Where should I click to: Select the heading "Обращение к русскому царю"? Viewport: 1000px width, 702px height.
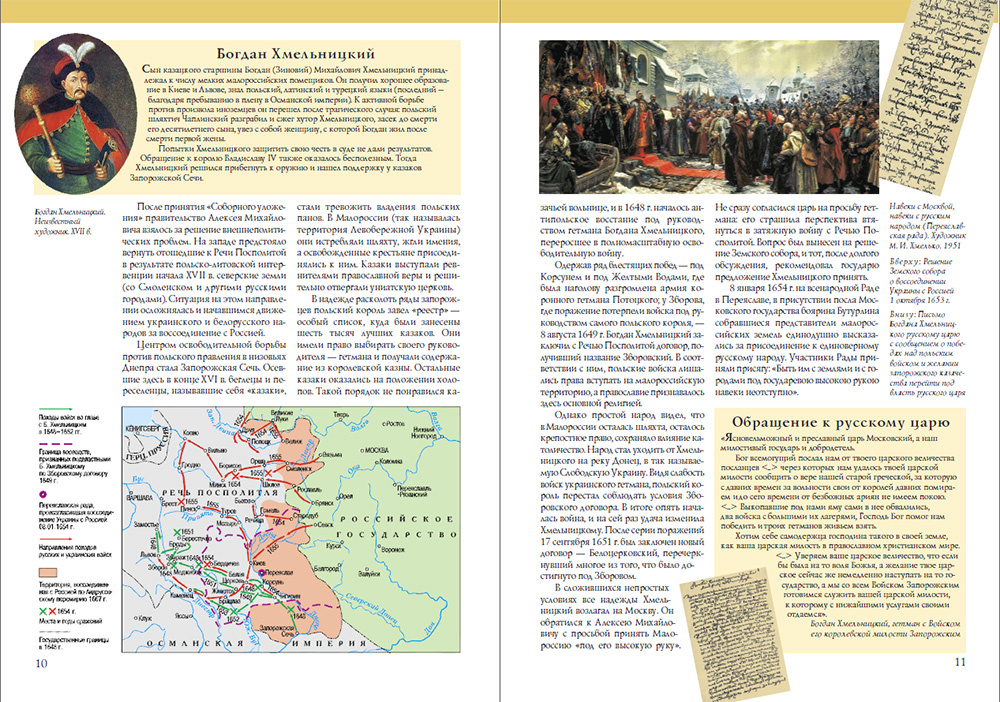coord(841,422)
